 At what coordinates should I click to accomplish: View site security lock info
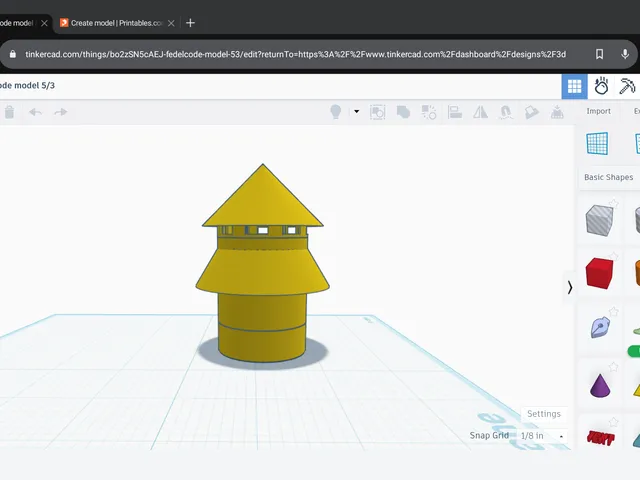coord(13,54)
